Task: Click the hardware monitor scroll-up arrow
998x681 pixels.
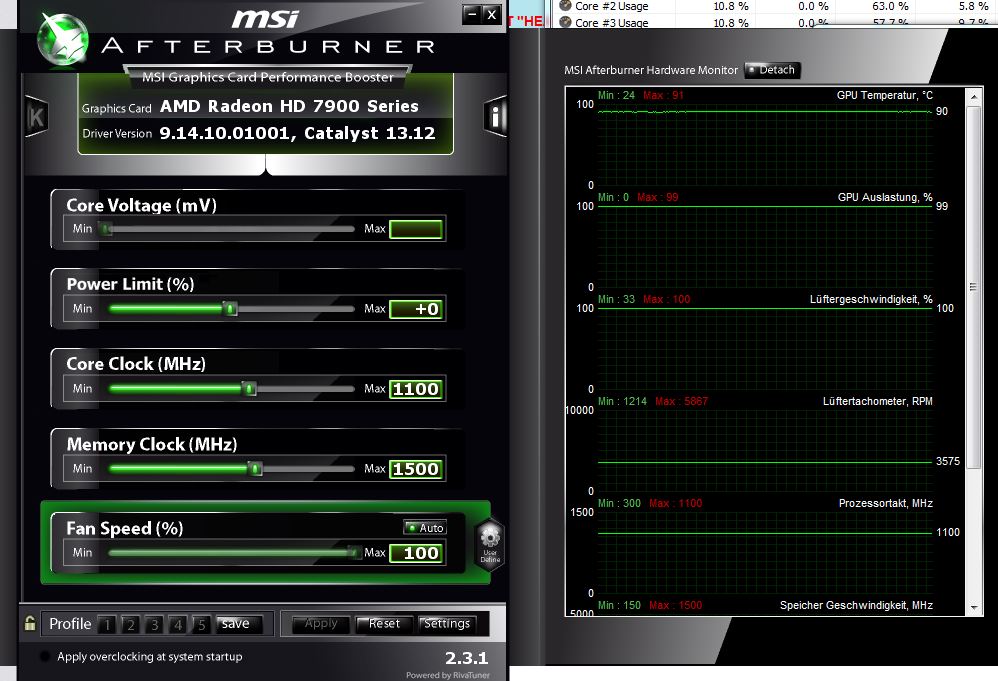Action: (974, 96)
